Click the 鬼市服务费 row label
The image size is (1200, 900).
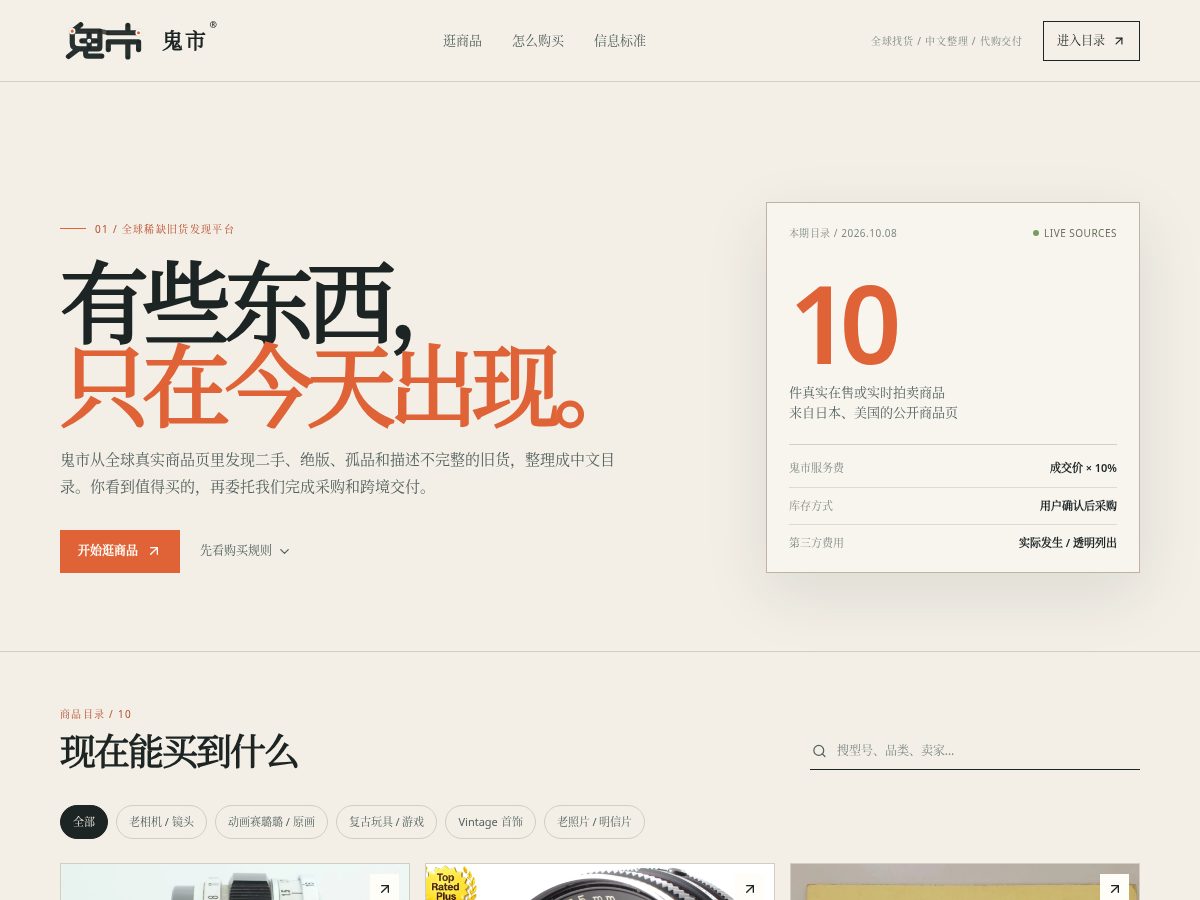click(817, 468)
